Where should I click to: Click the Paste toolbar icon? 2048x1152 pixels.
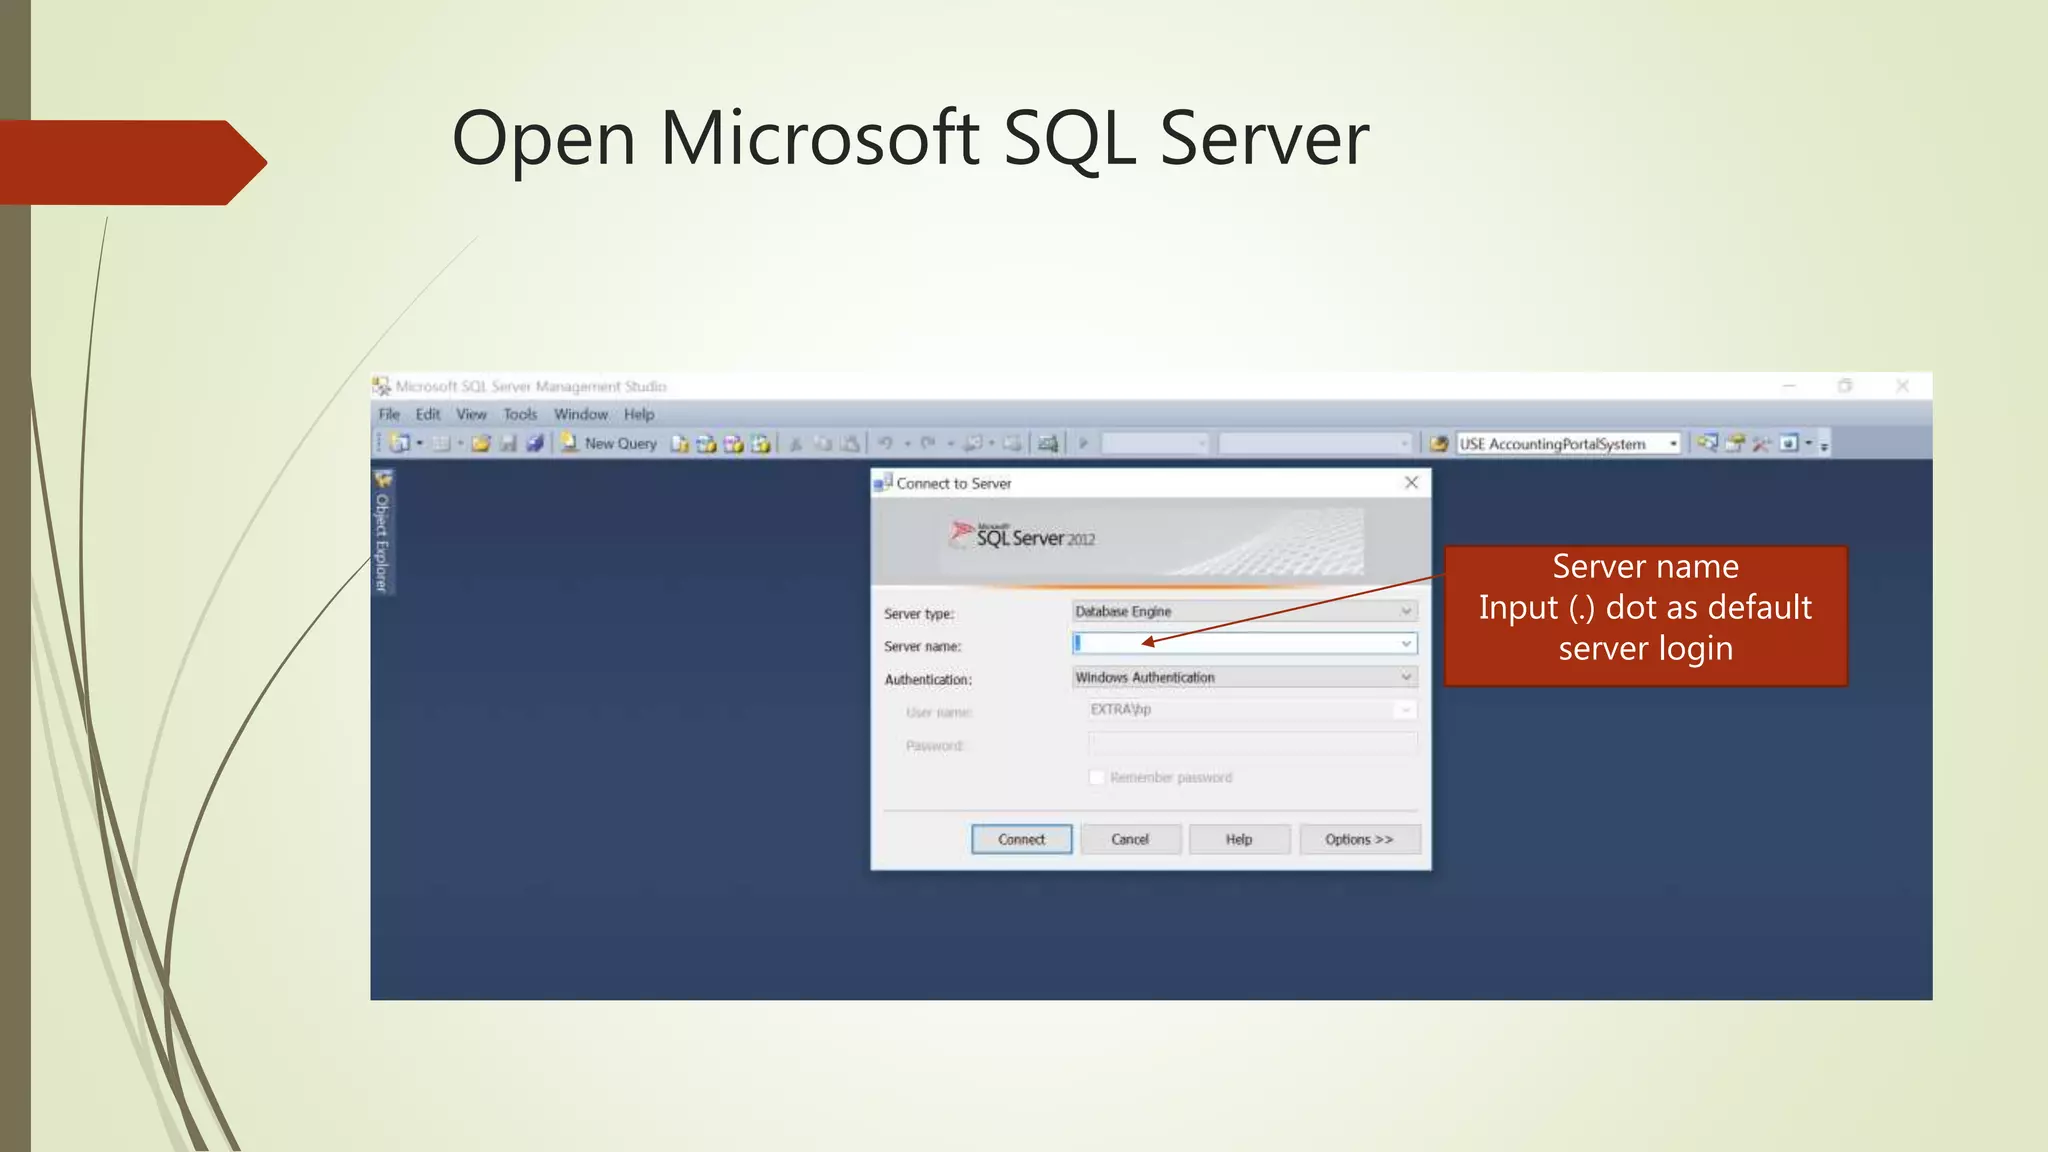(x=850, y=443)
